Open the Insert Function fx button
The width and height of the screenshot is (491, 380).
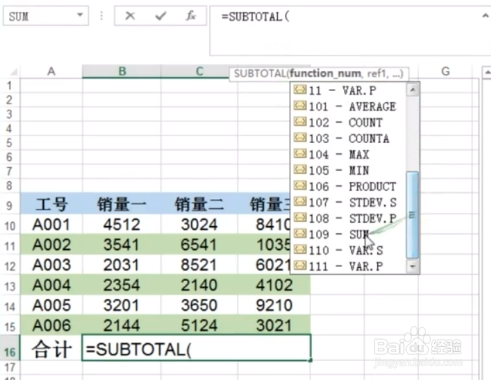(x=191, y=16)
